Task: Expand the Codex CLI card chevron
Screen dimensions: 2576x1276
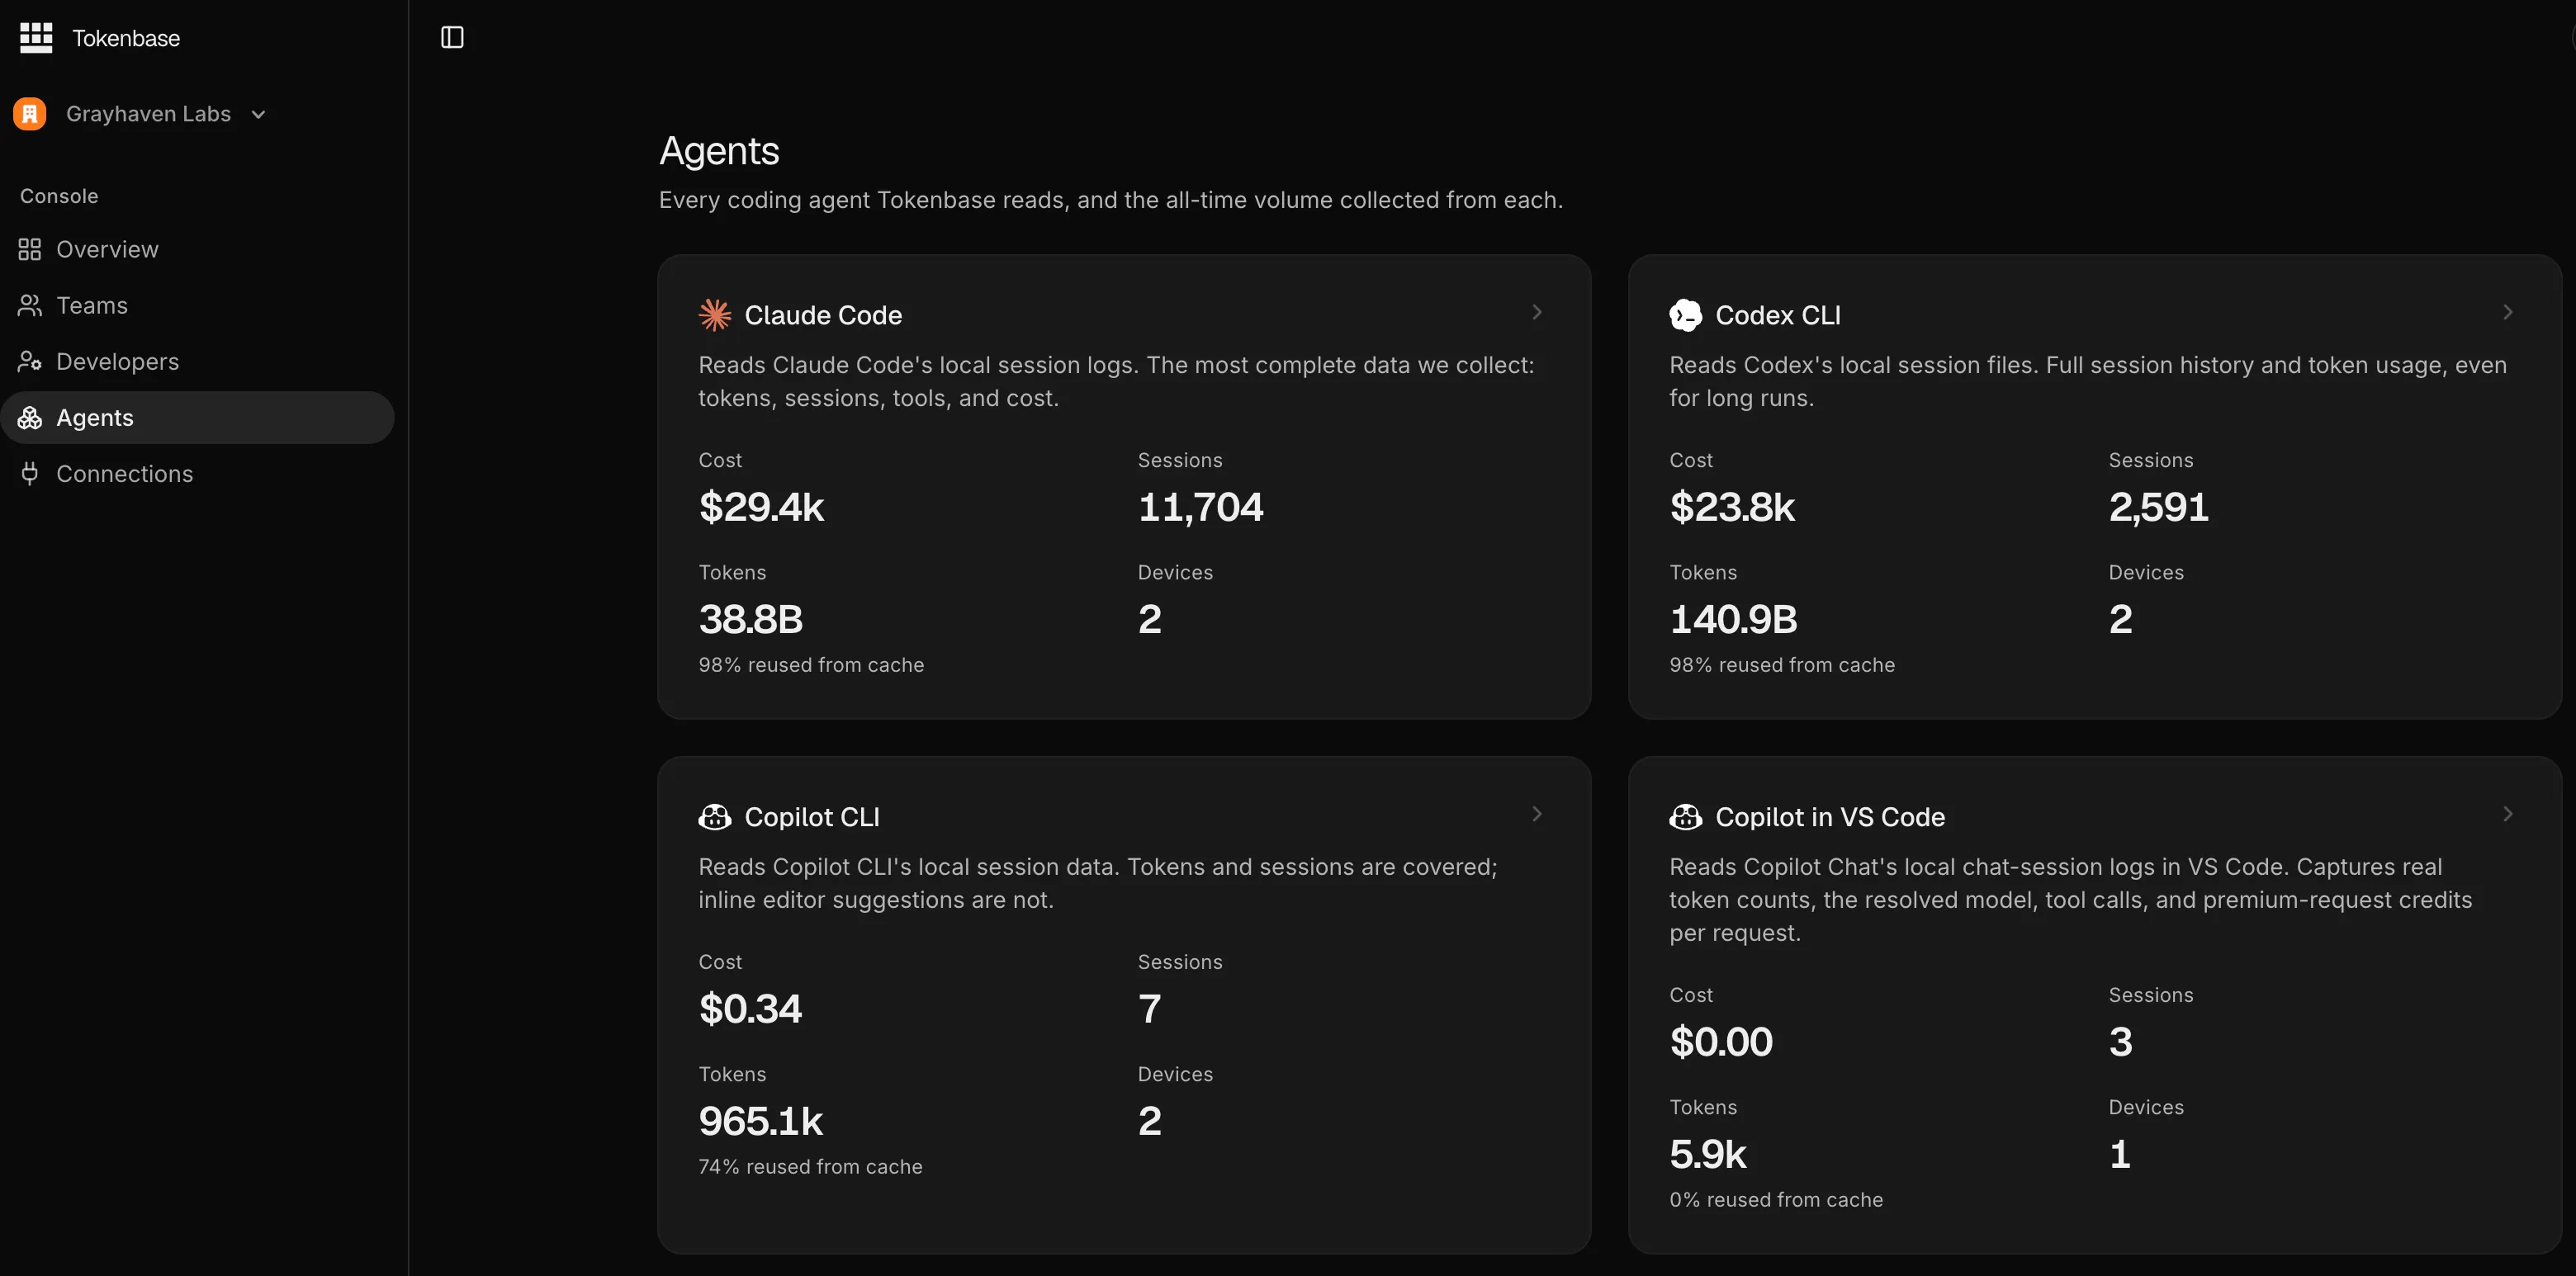Action: (x=2507, y=312)
